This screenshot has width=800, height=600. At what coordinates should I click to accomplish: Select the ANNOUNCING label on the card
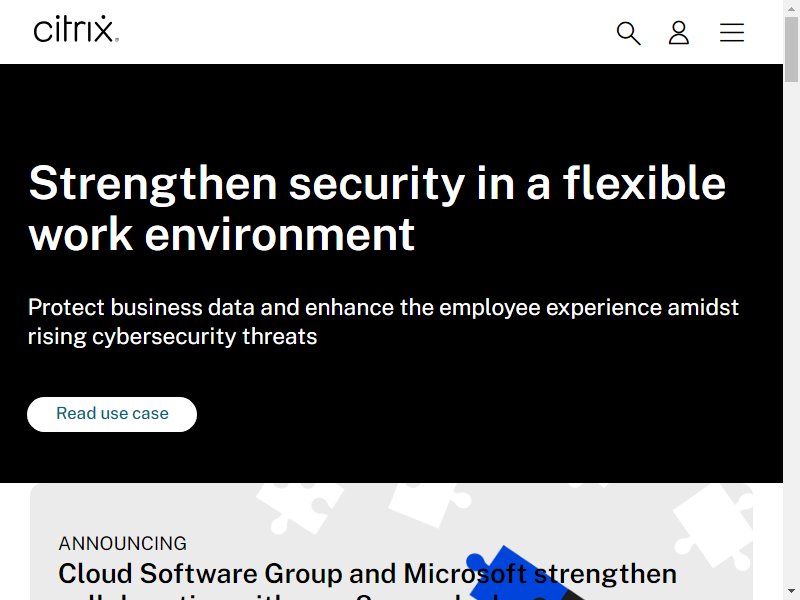122,543
